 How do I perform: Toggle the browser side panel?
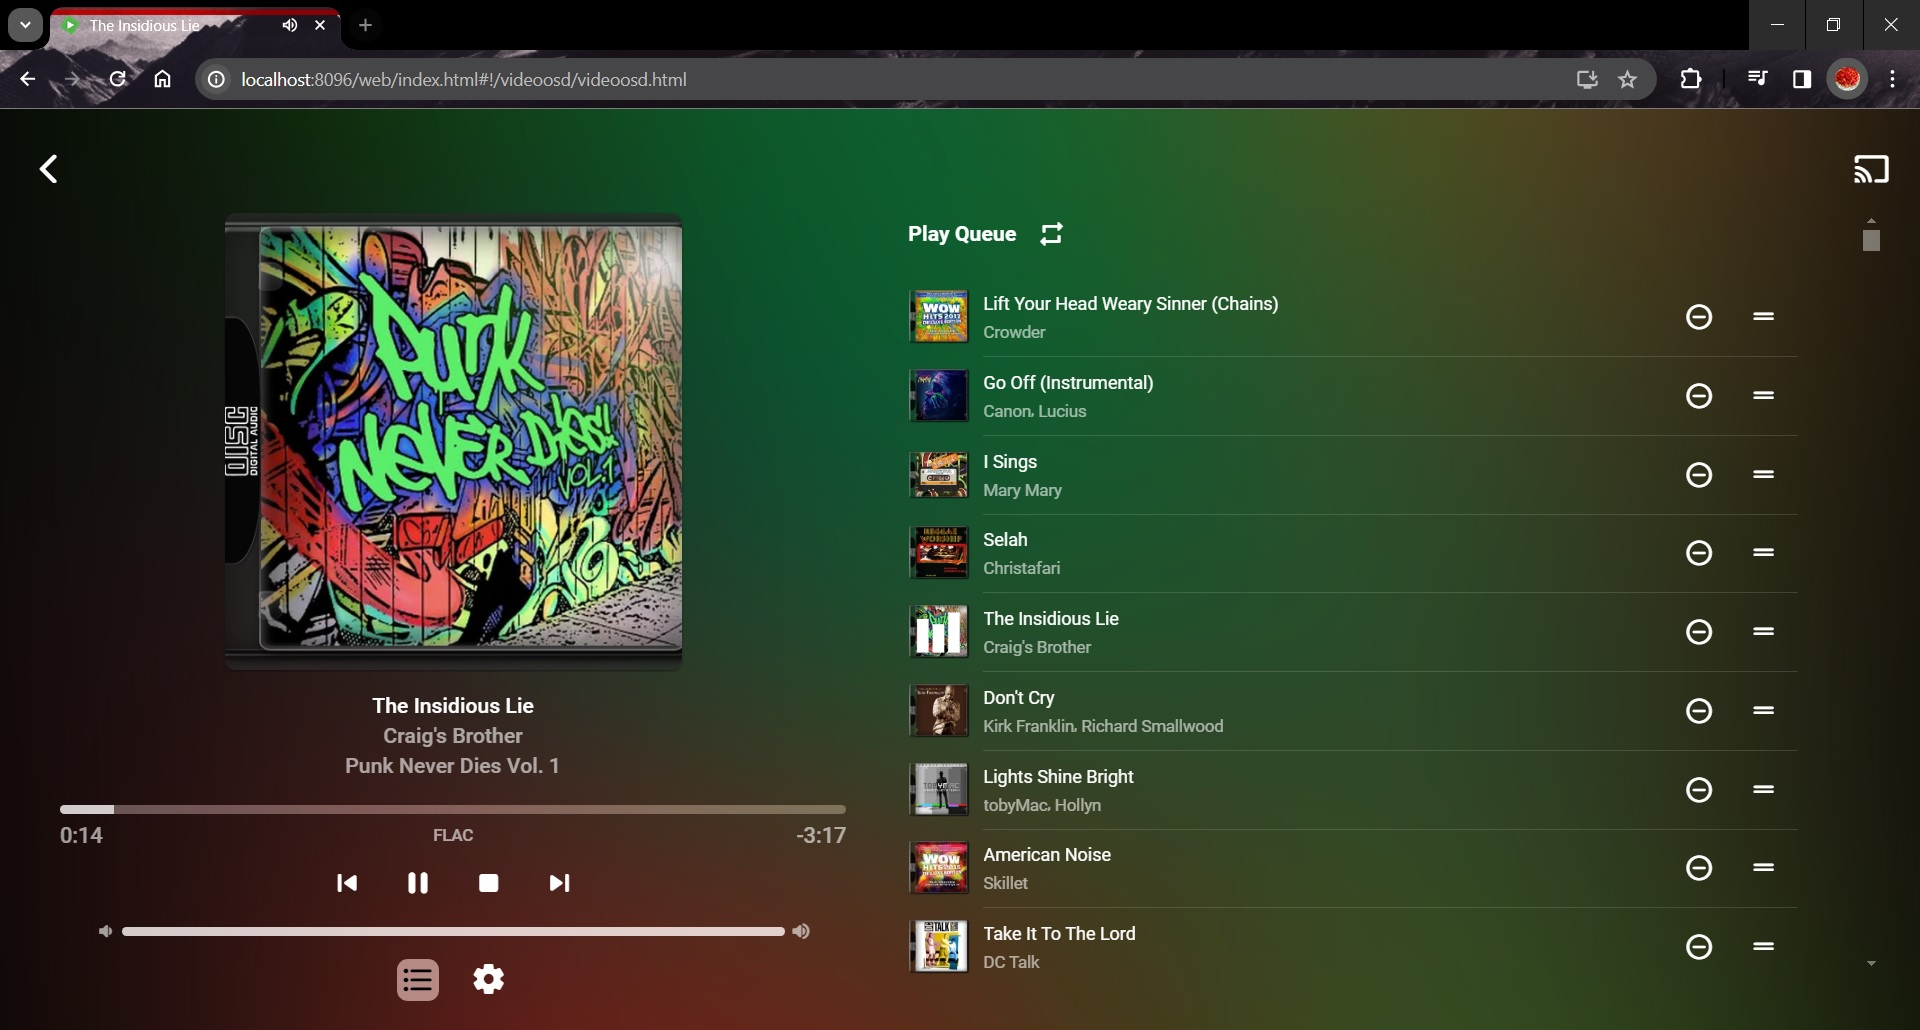click(x=1802, y=80)
